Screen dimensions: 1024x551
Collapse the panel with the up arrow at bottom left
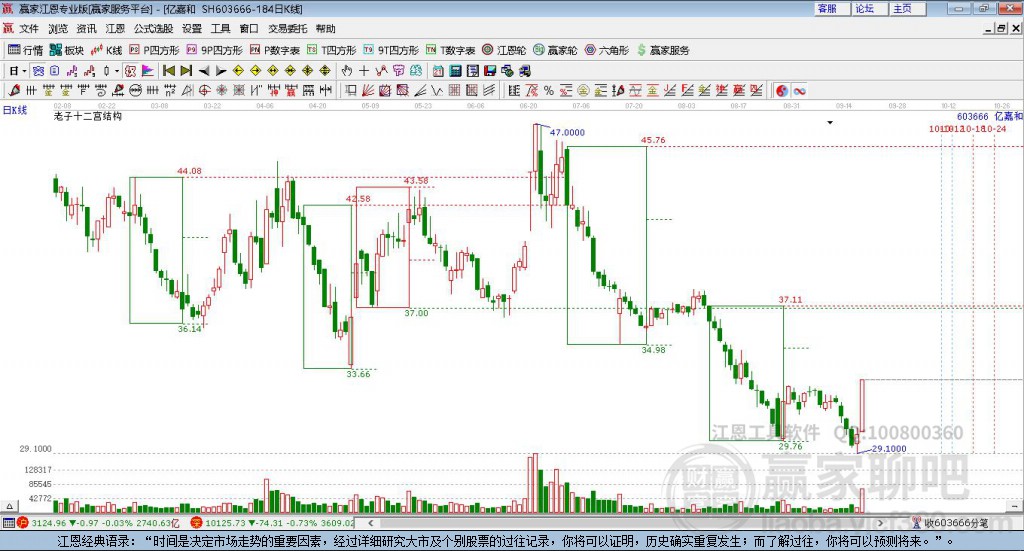9,506
